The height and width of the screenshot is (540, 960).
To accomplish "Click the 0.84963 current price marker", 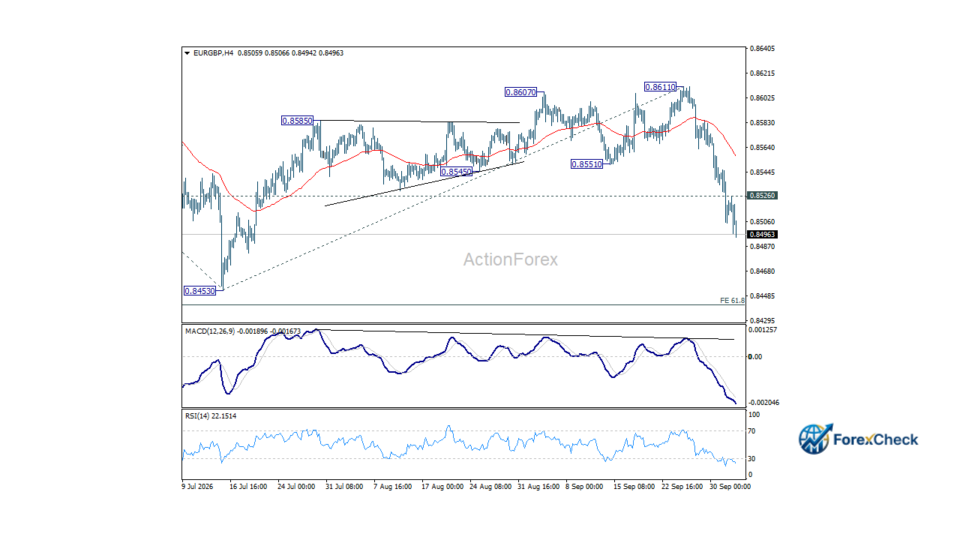I will click(x=762, y=234).
